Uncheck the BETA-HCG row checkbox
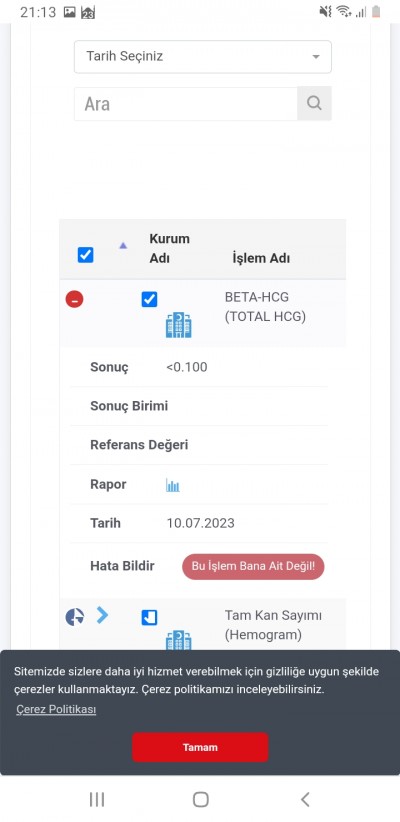The width and height of the screenshot is (400, 822). point(149,299)
